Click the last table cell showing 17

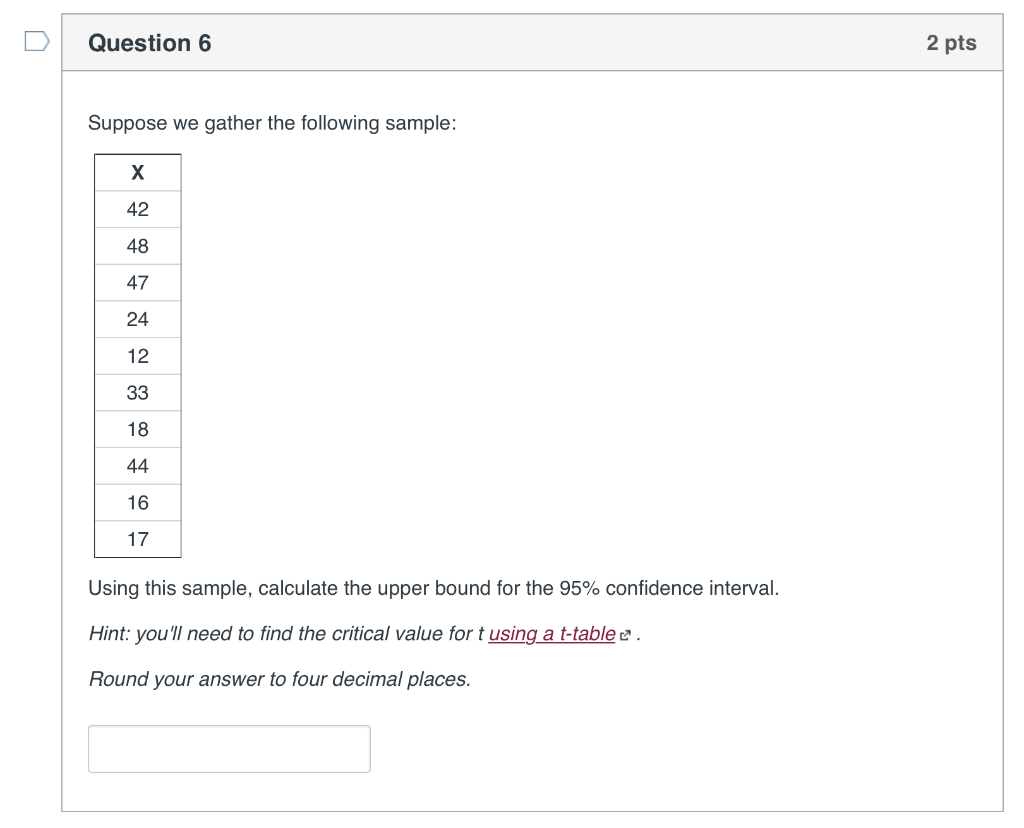click(x=137, y=539)
